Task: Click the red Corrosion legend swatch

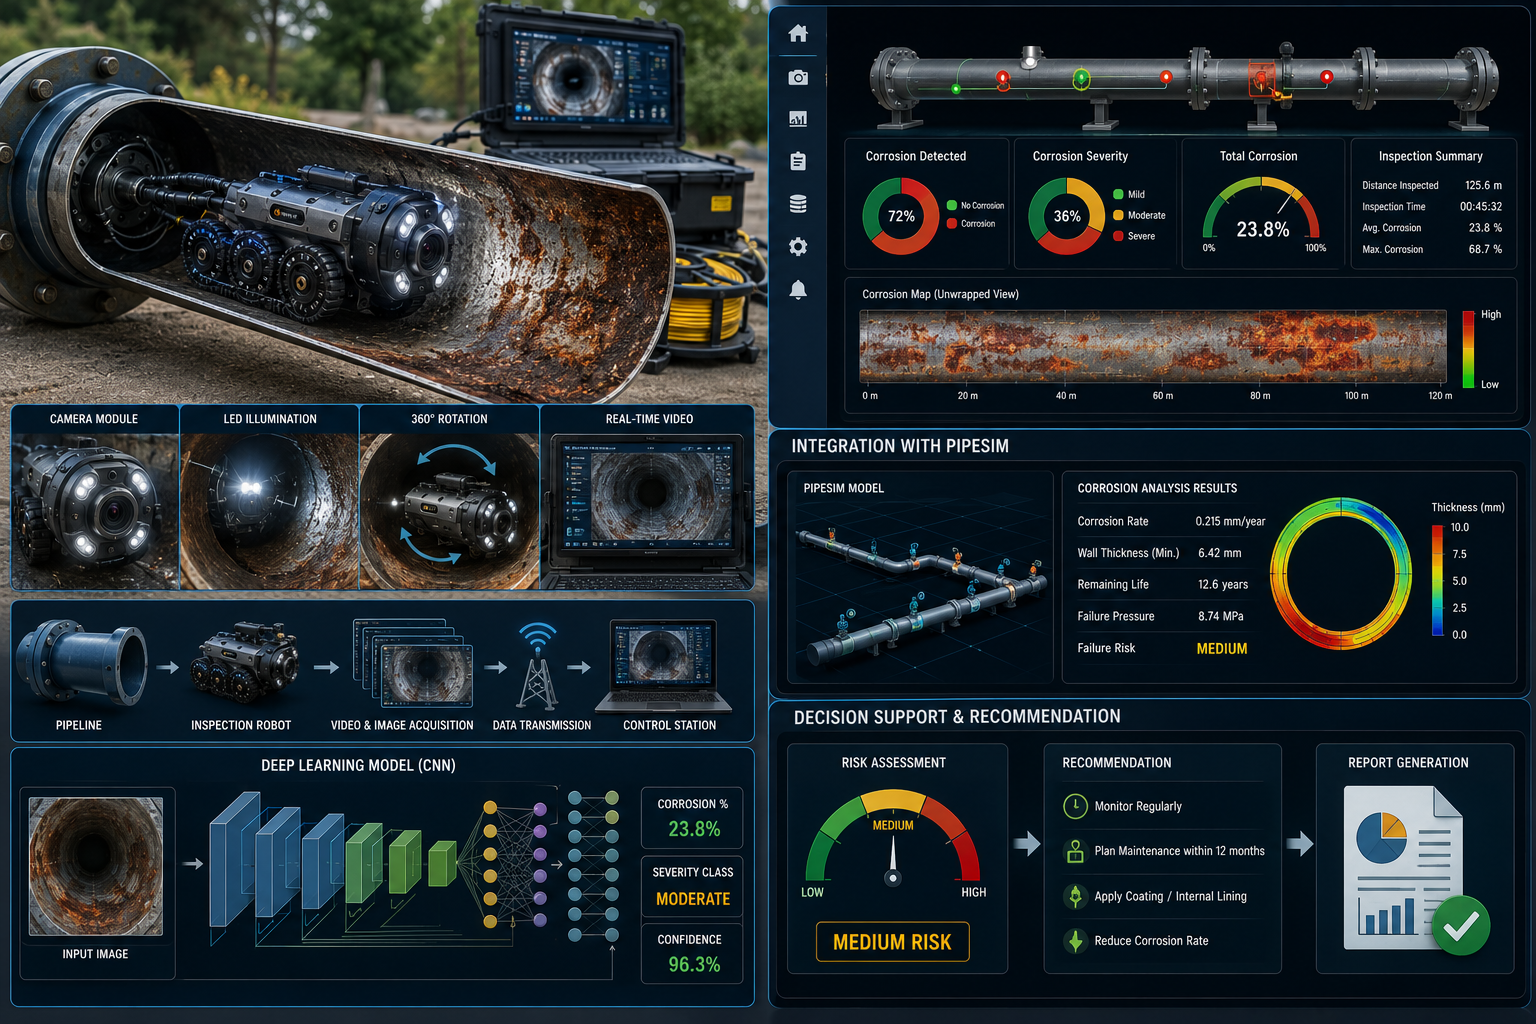Action: click(x=952, y=223)
